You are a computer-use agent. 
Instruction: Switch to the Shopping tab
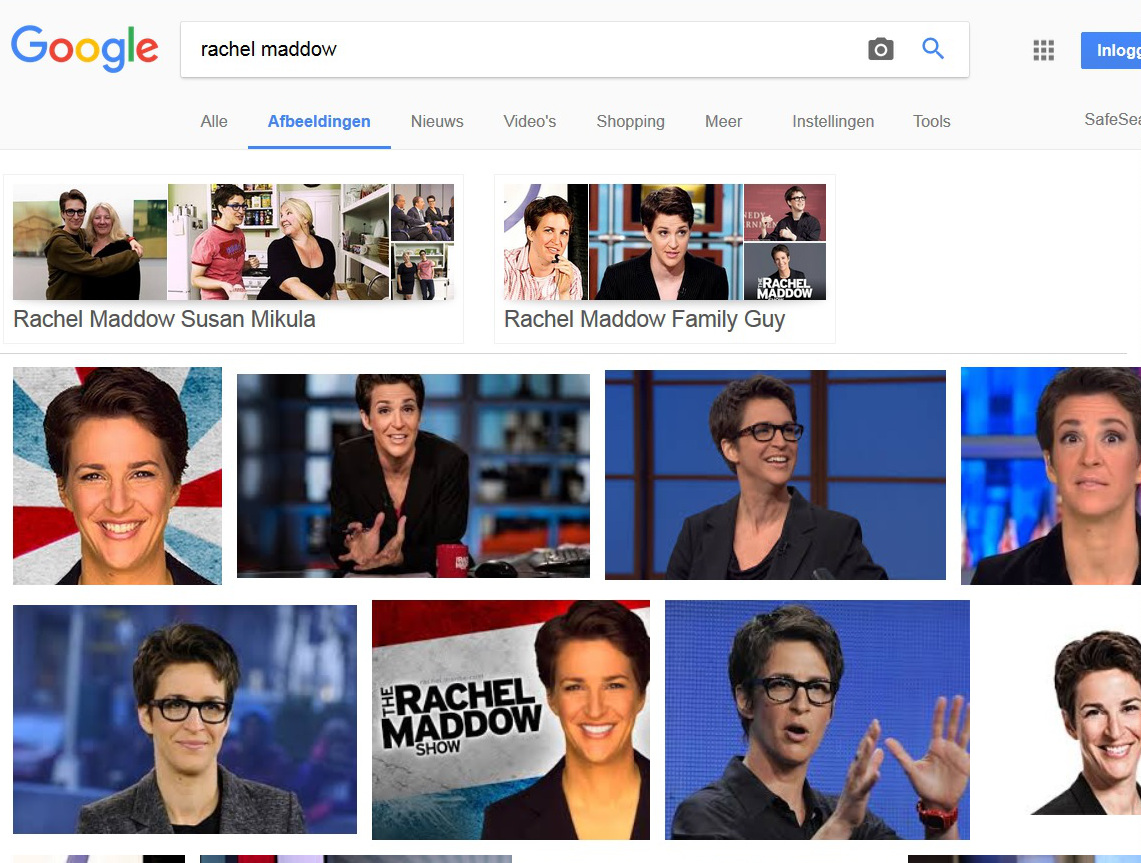point(630,122)
